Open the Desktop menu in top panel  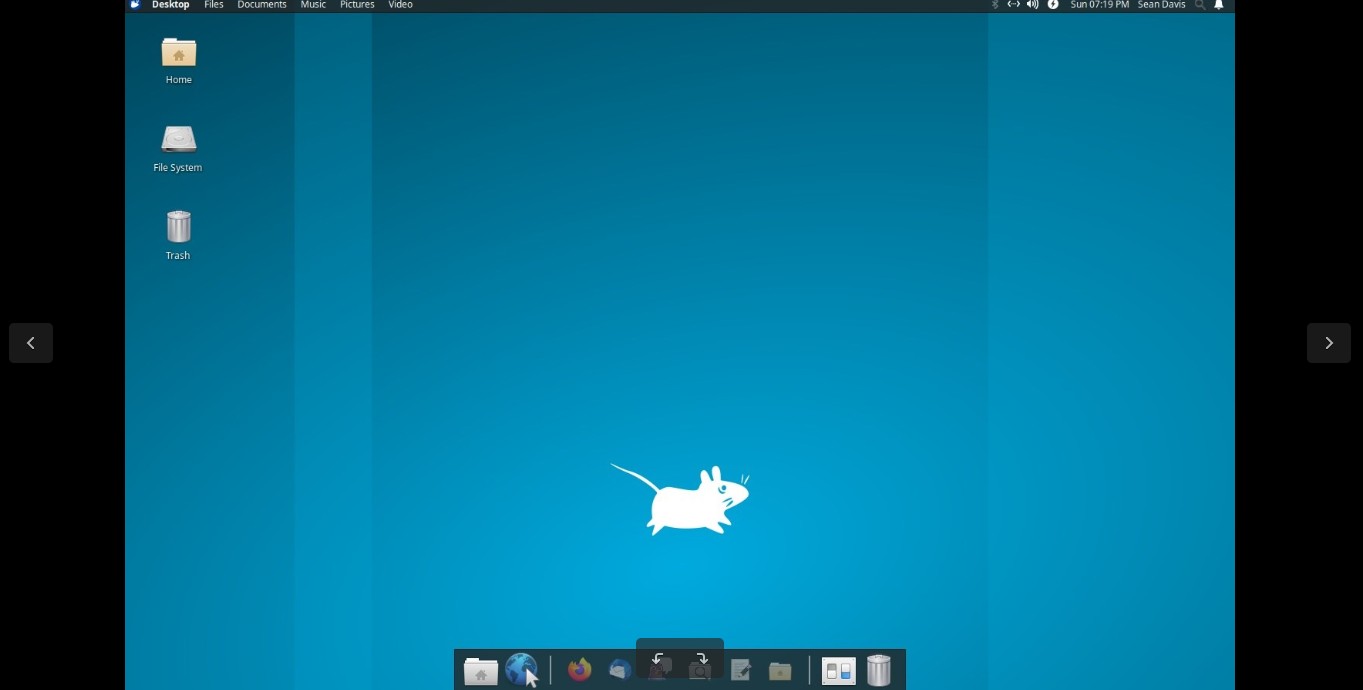(x=170, y=5)
